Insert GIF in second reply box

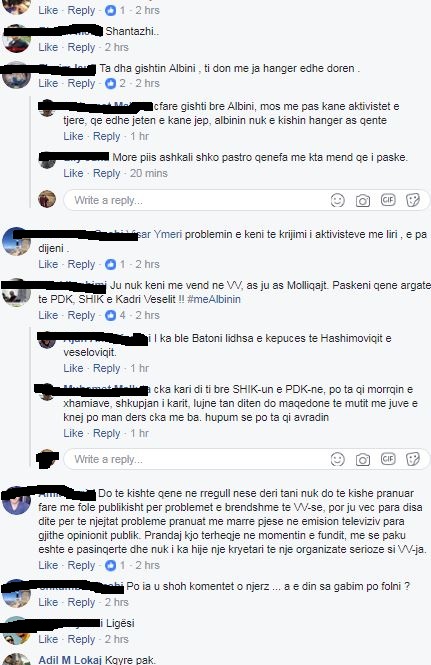coord(388,458)
